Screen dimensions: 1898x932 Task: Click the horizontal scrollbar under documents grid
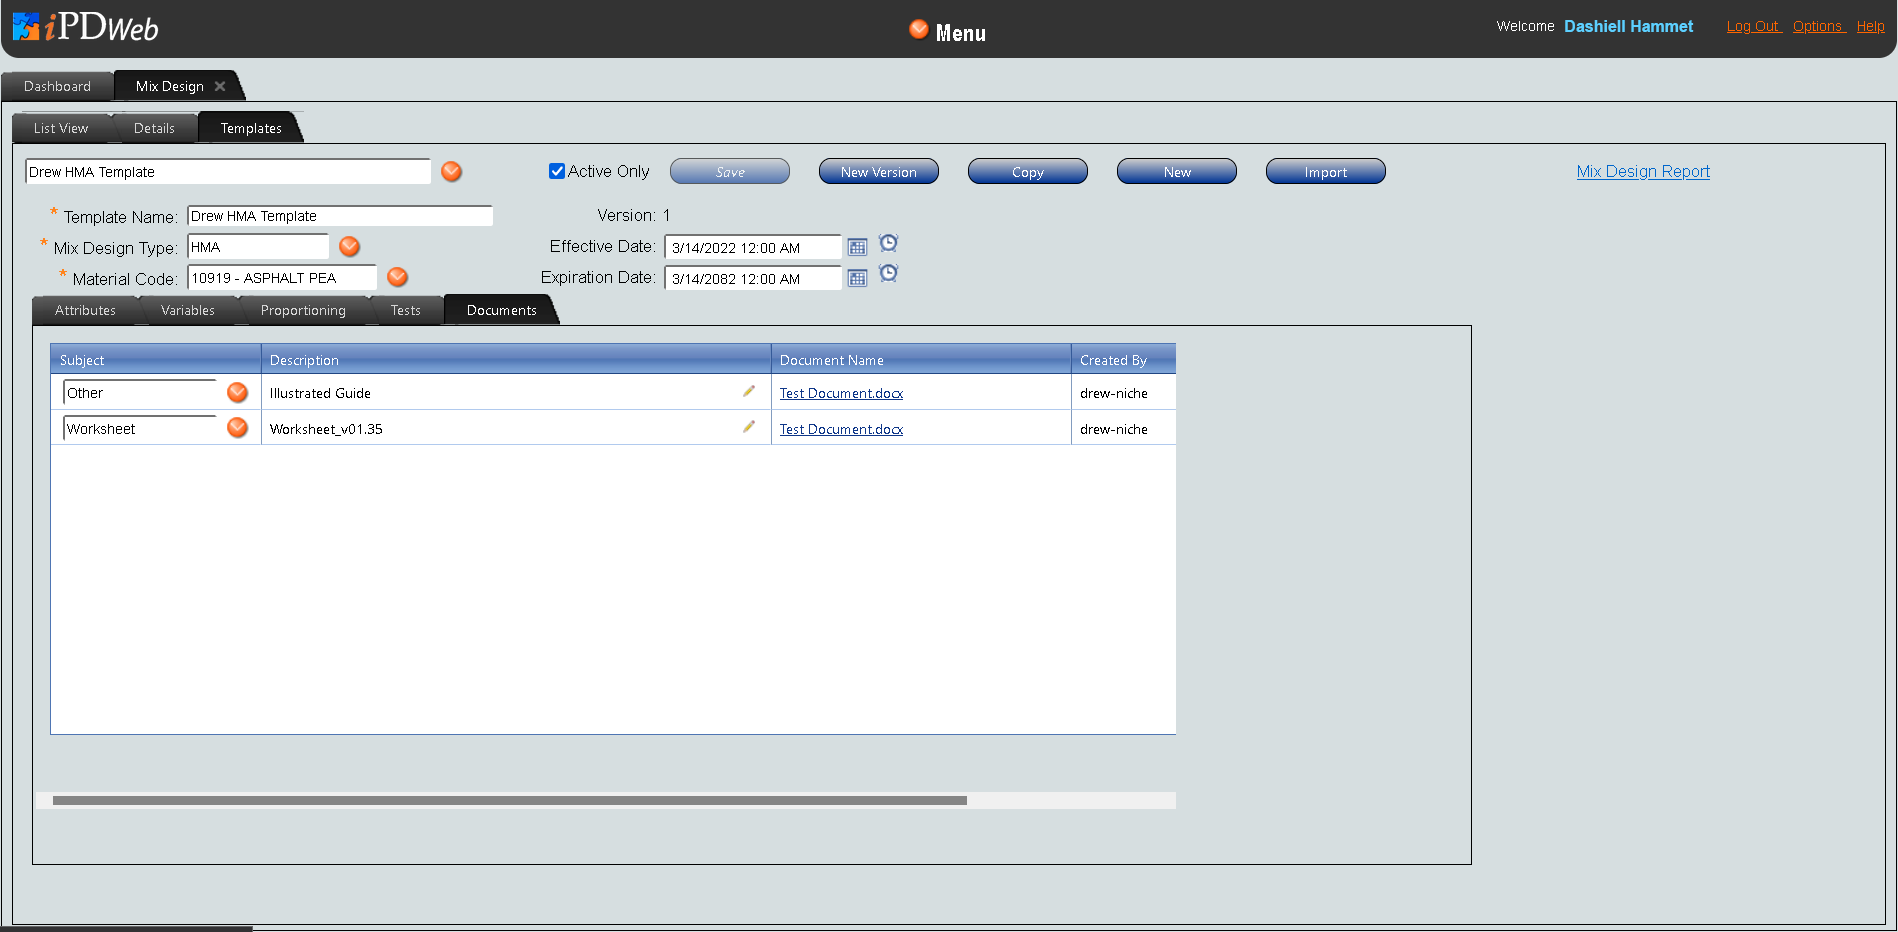[x=509, y=801]
